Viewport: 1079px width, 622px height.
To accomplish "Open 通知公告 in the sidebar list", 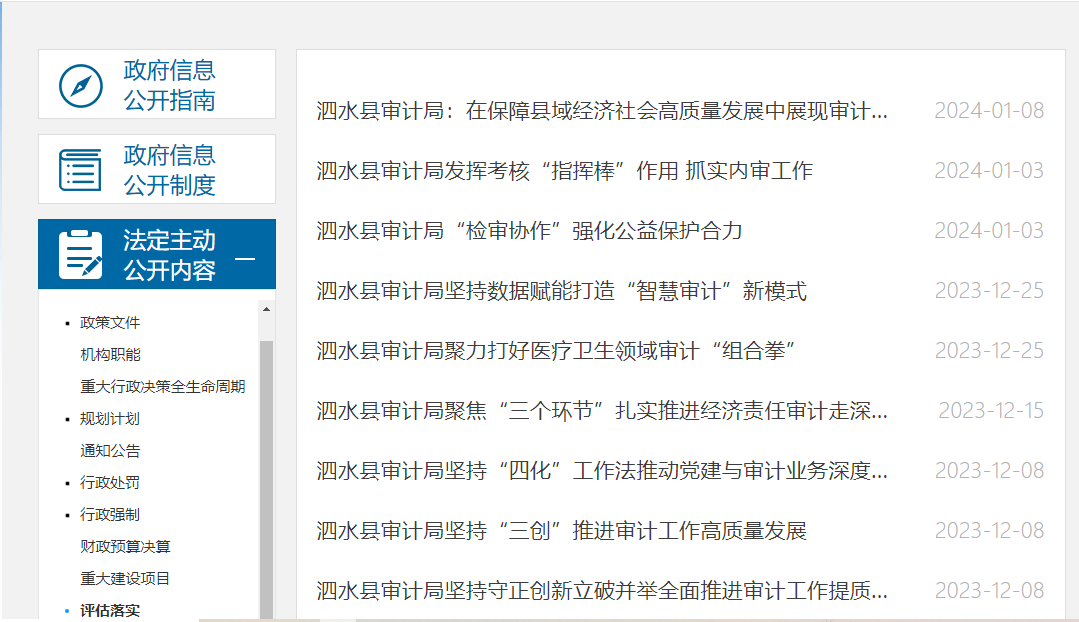I will coord(110,451).
